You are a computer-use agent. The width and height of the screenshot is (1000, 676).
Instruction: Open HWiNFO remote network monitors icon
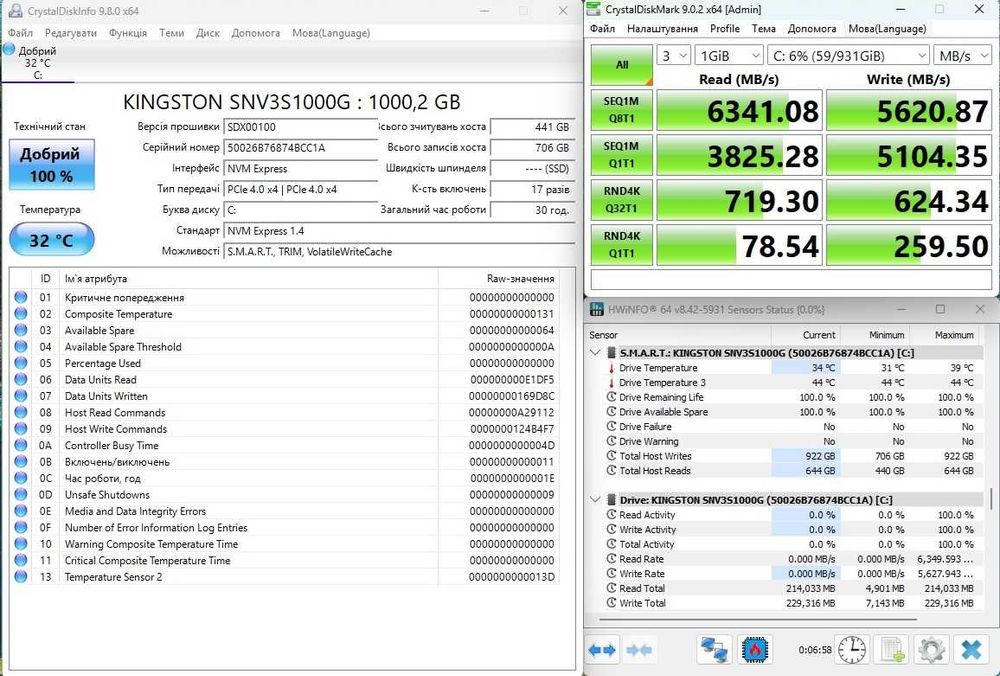click(x=714, y=650)
